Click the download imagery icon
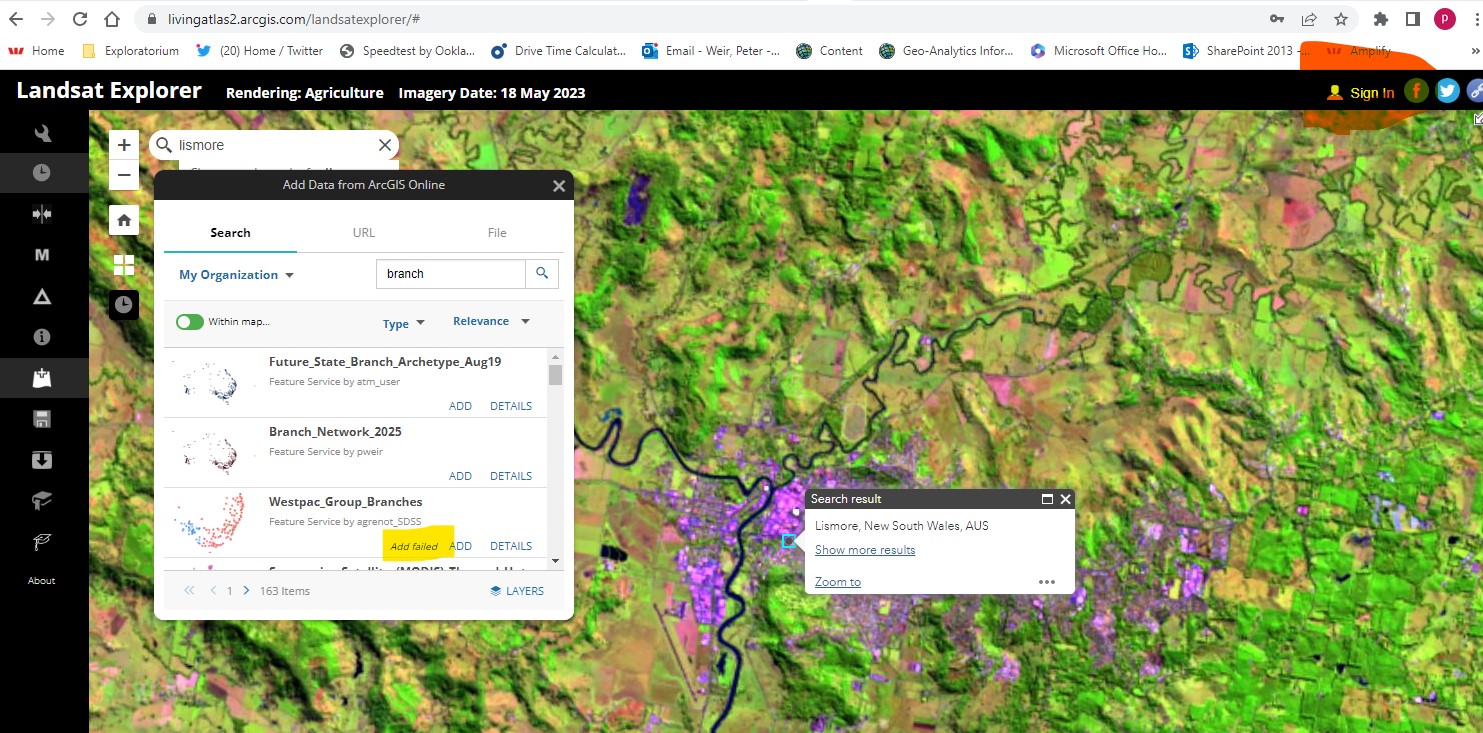This screenshot has width=1483, height=733. pos(41,459)
